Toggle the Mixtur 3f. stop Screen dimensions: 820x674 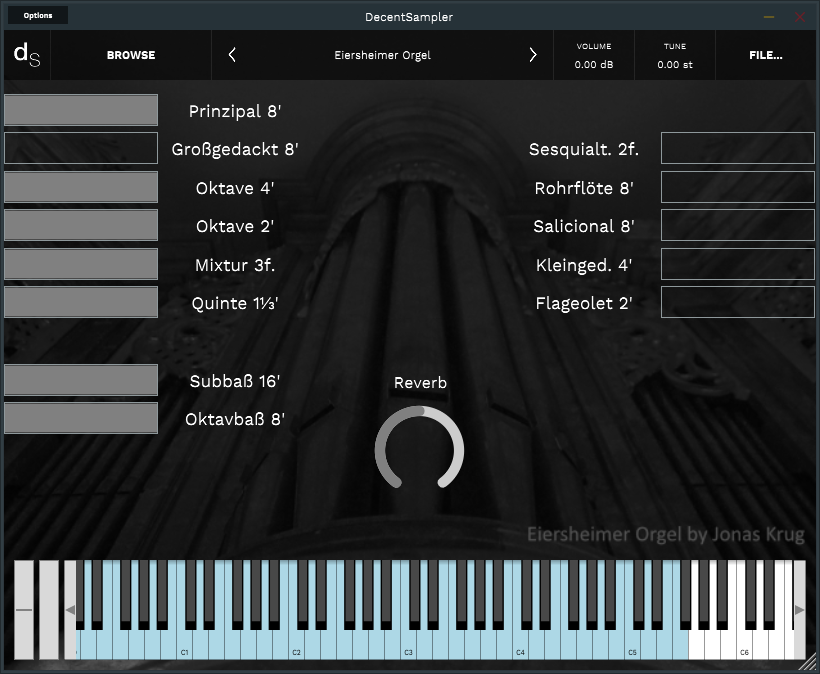pyautogui.click(x=81, y=264)
